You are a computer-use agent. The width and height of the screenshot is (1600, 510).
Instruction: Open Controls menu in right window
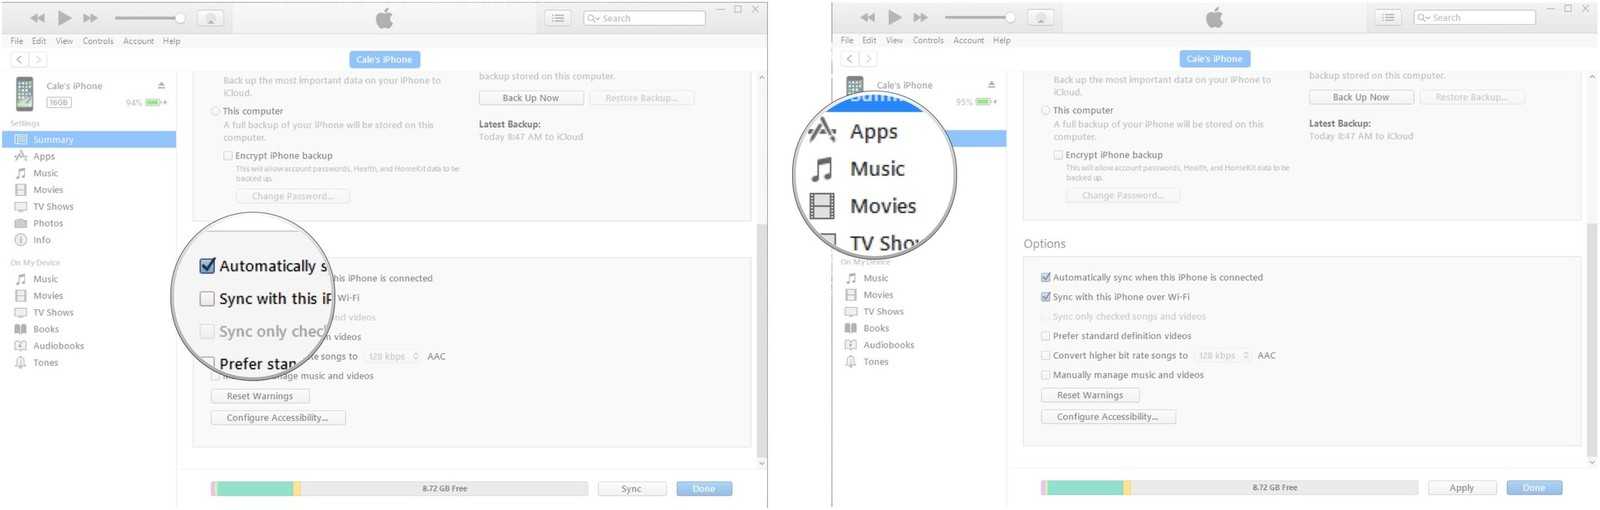(x=928, y=41)
